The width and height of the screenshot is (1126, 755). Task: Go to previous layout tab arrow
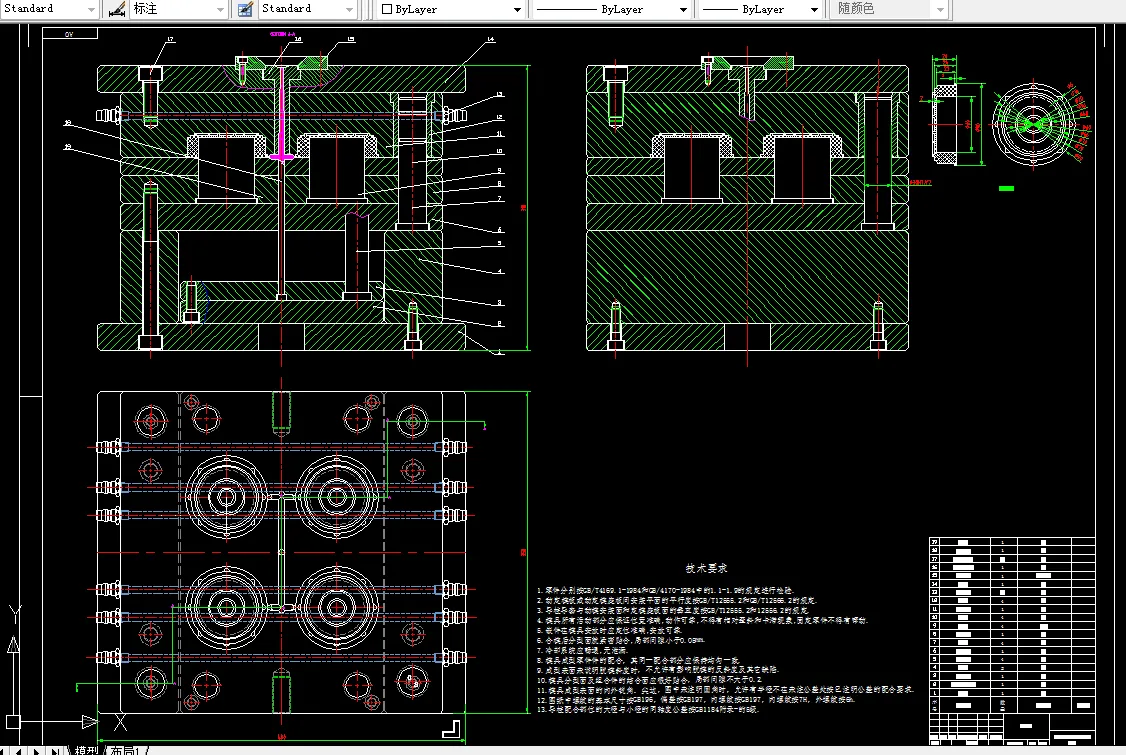tap(19, 751)
